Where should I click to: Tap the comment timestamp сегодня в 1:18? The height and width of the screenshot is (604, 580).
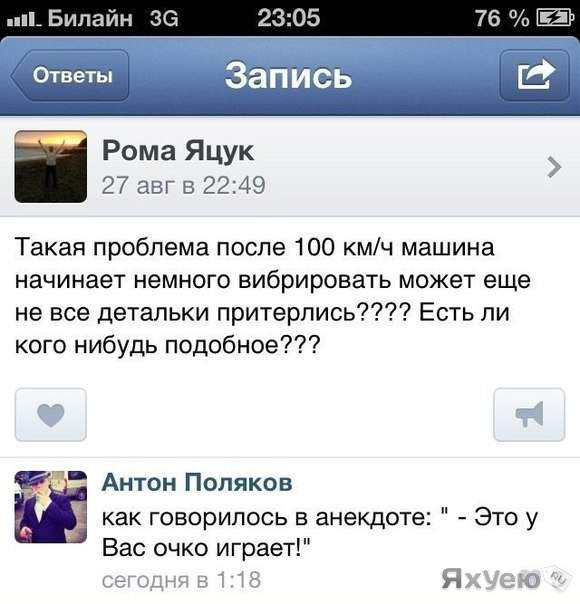(x=181, y=580)
